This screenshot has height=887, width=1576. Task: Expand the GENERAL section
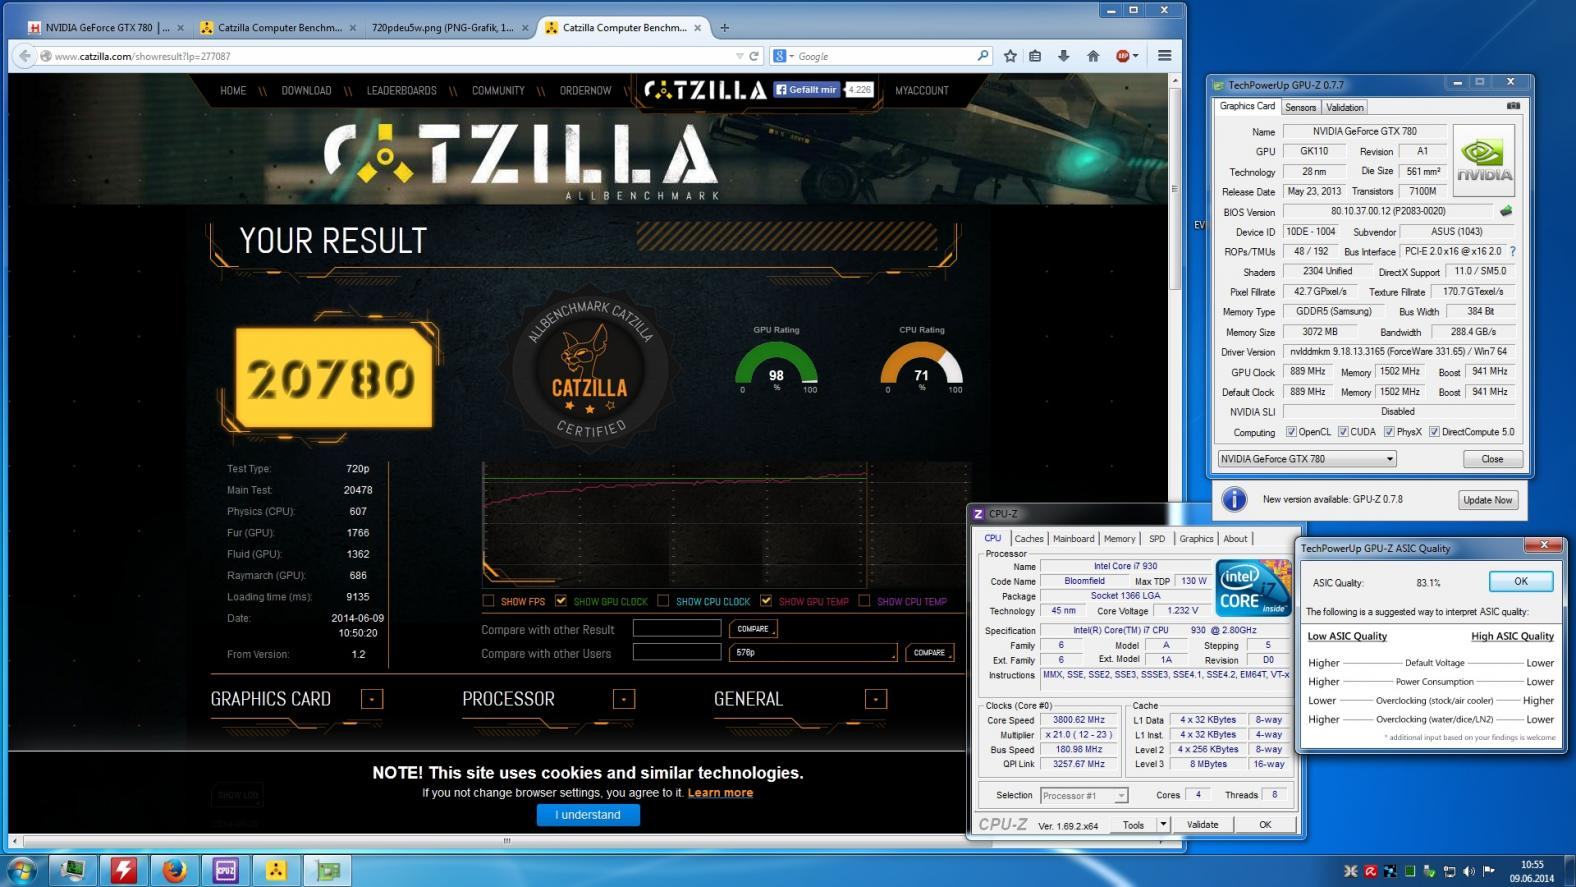pyautogui.click(x=875, y=699)
